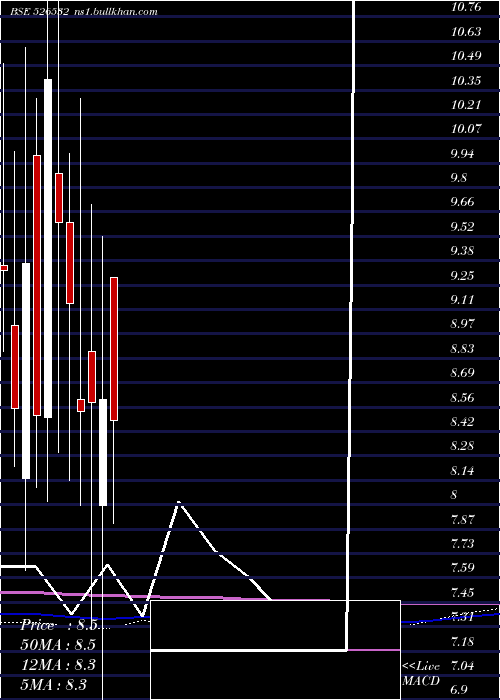
Task: Select the 7.87 price axis label
Action: point(462,519)
